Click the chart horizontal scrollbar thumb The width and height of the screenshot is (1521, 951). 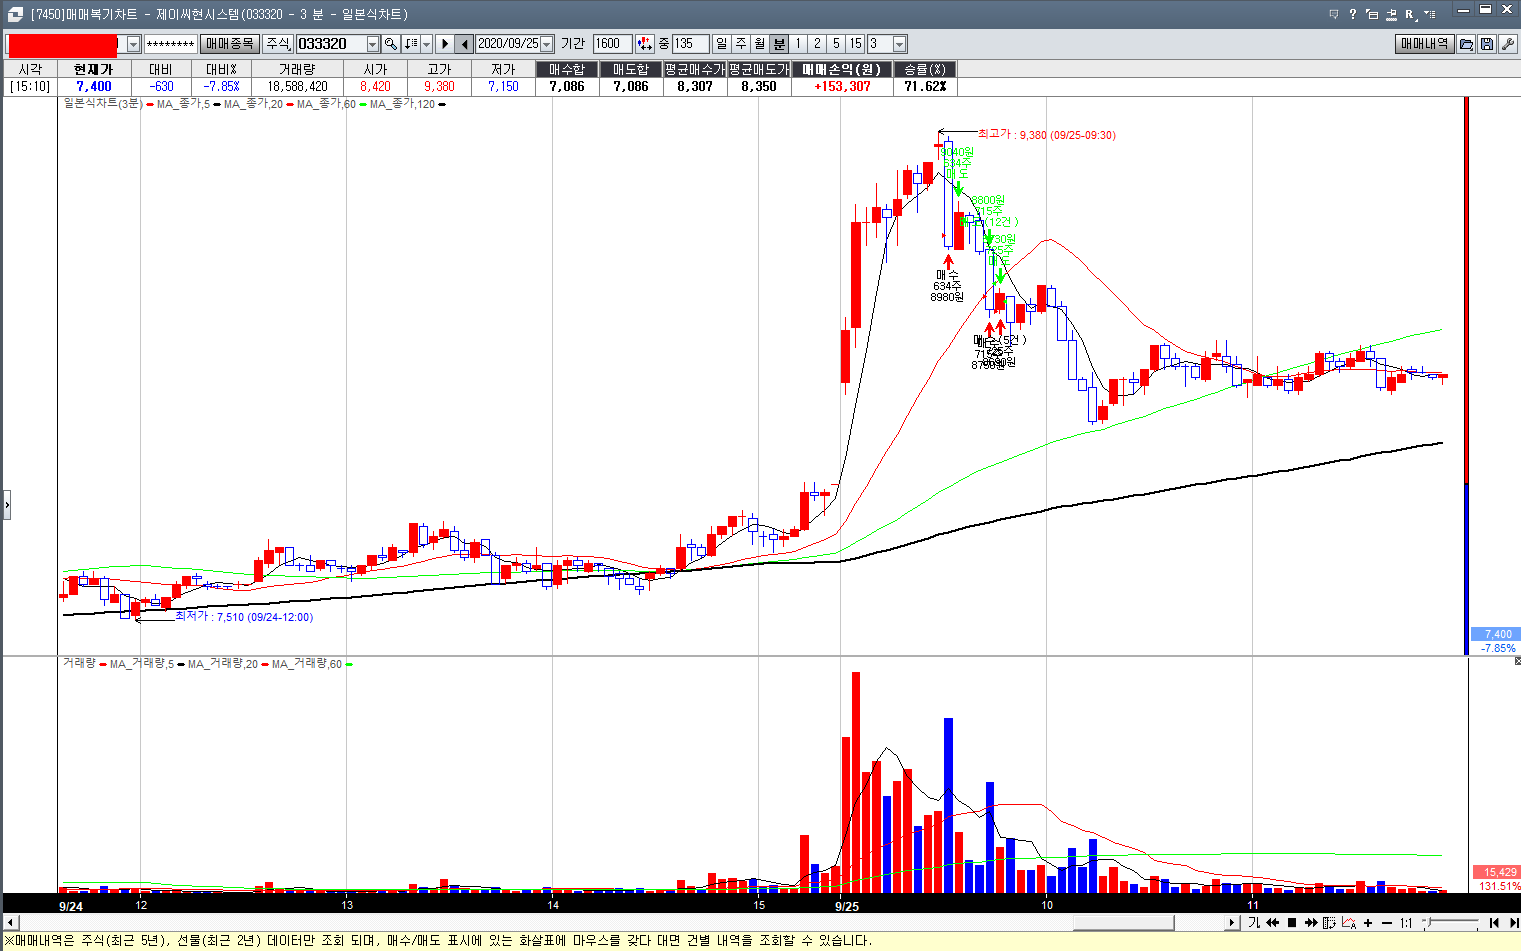(1123, 923)
